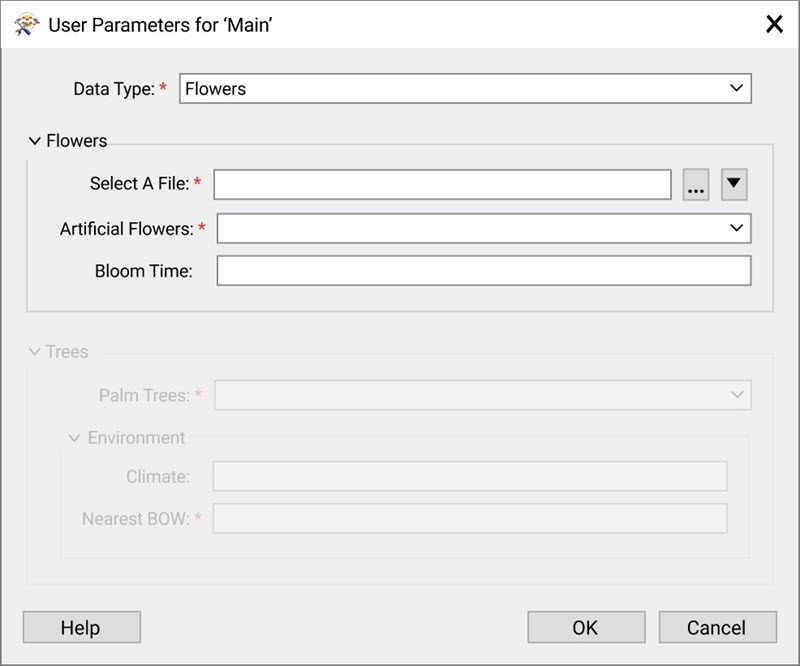Click the Climate input field
The width and height of the screenshot is (800, 666).
point(470,476)
